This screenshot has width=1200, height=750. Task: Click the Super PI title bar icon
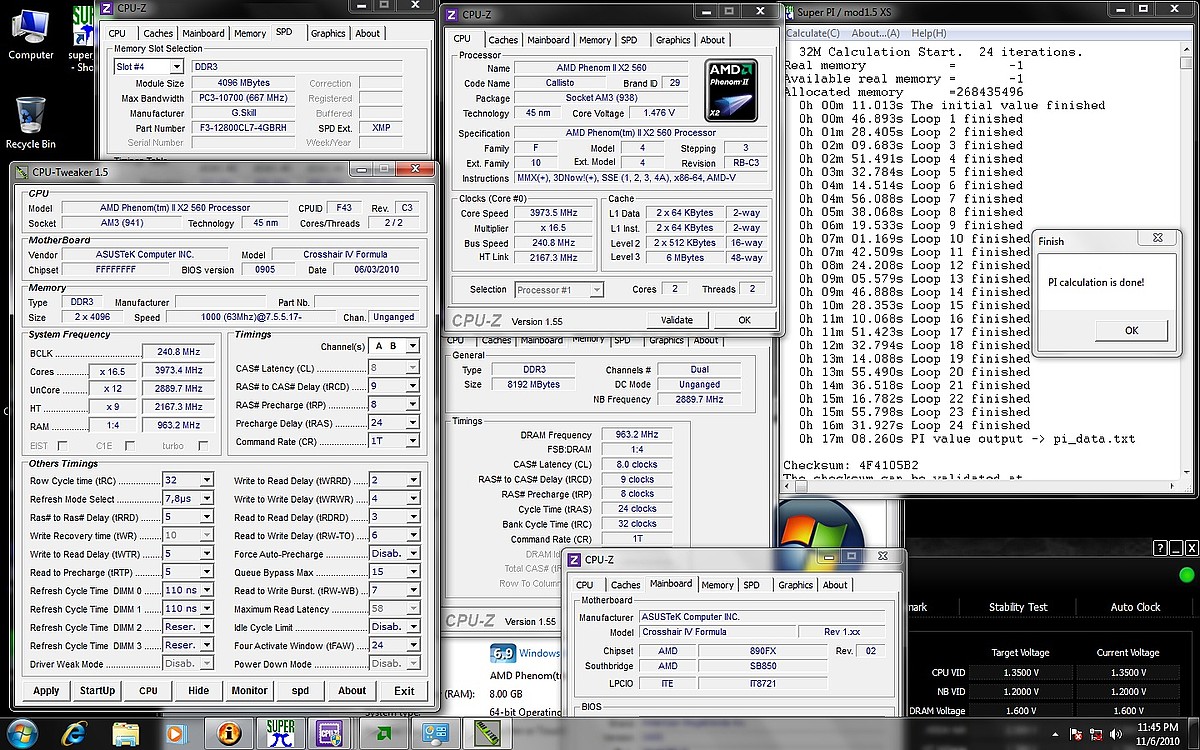click(788, 12)
